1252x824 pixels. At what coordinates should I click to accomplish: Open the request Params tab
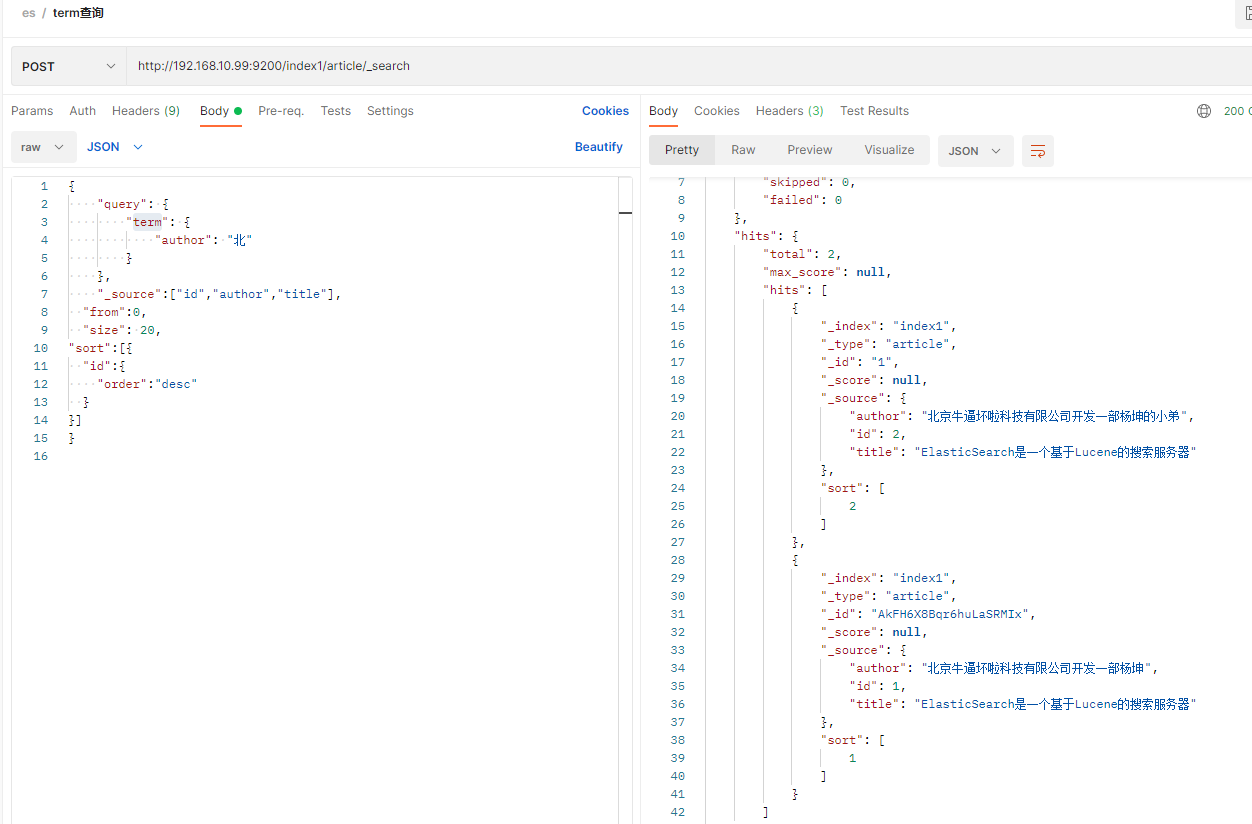[x=32, y=111]
